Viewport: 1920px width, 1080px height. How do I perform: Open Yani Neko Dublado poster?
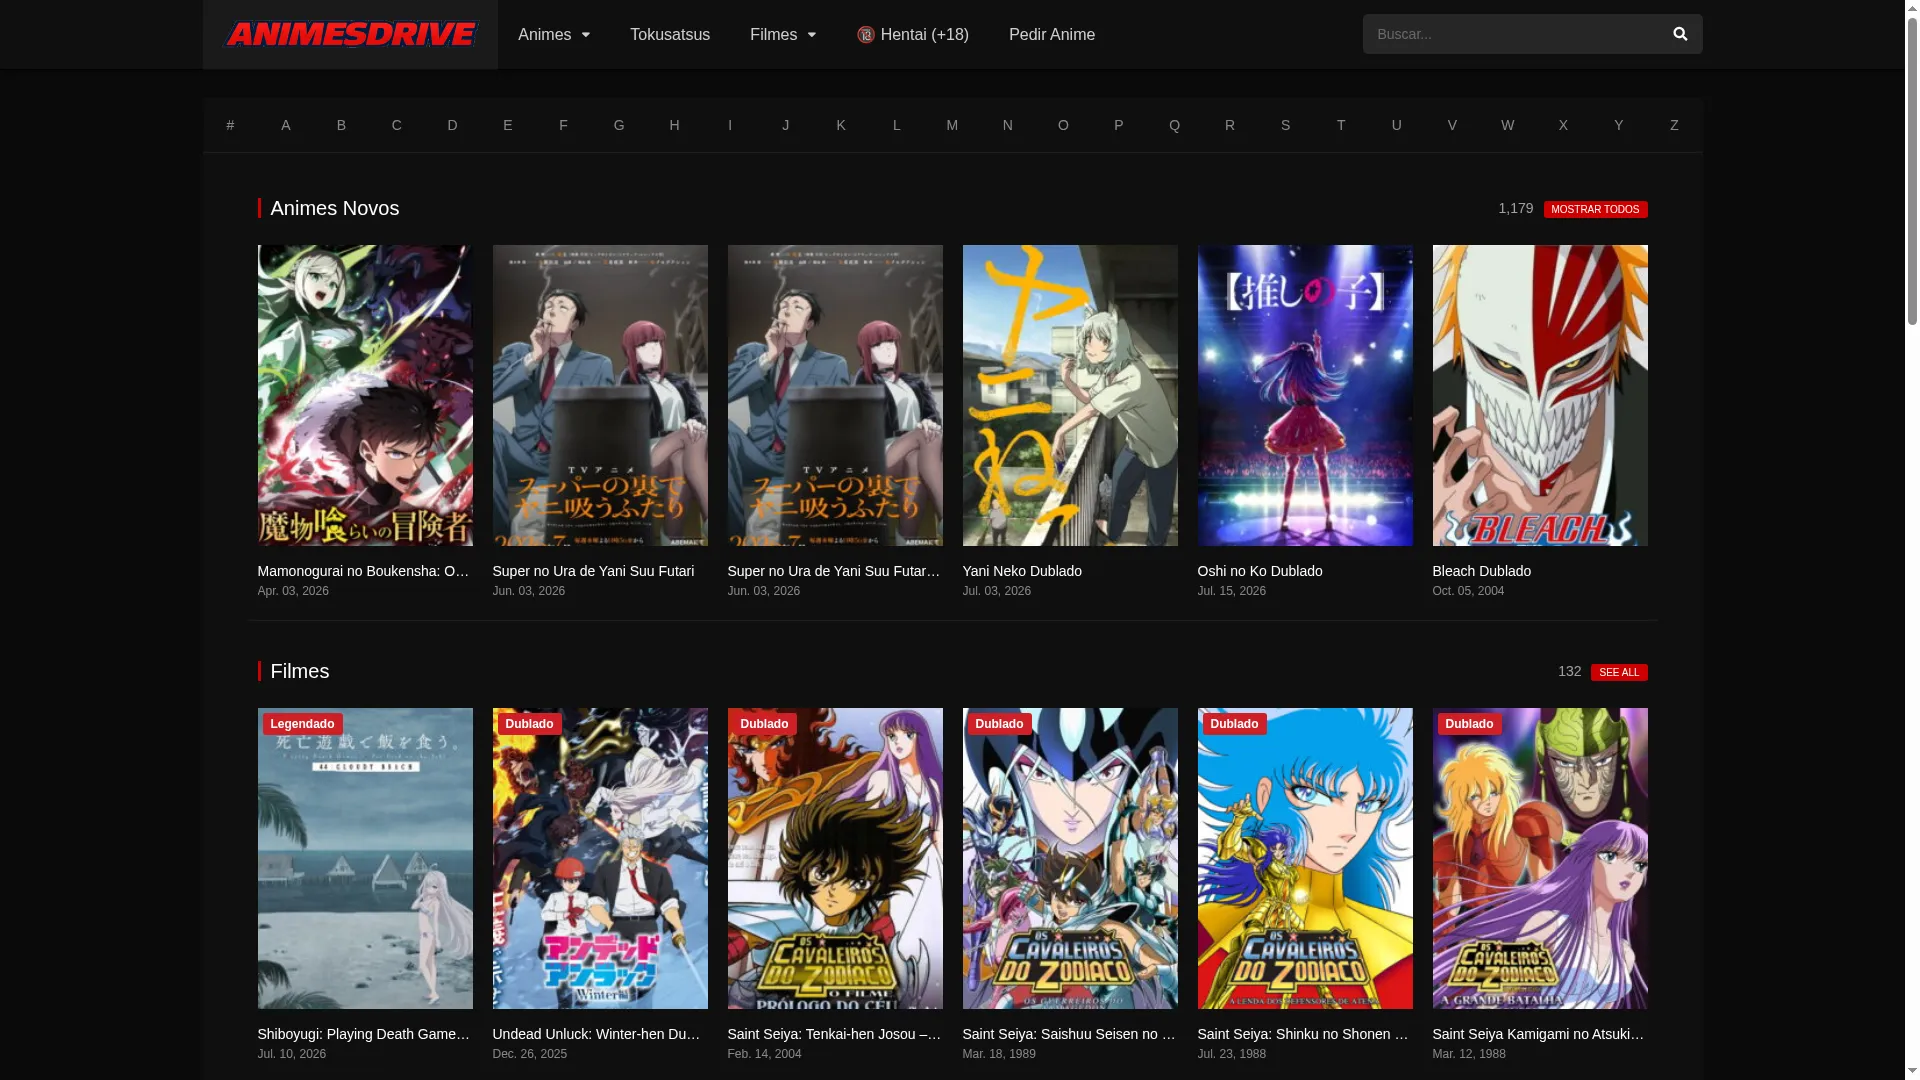[1070, 395]
